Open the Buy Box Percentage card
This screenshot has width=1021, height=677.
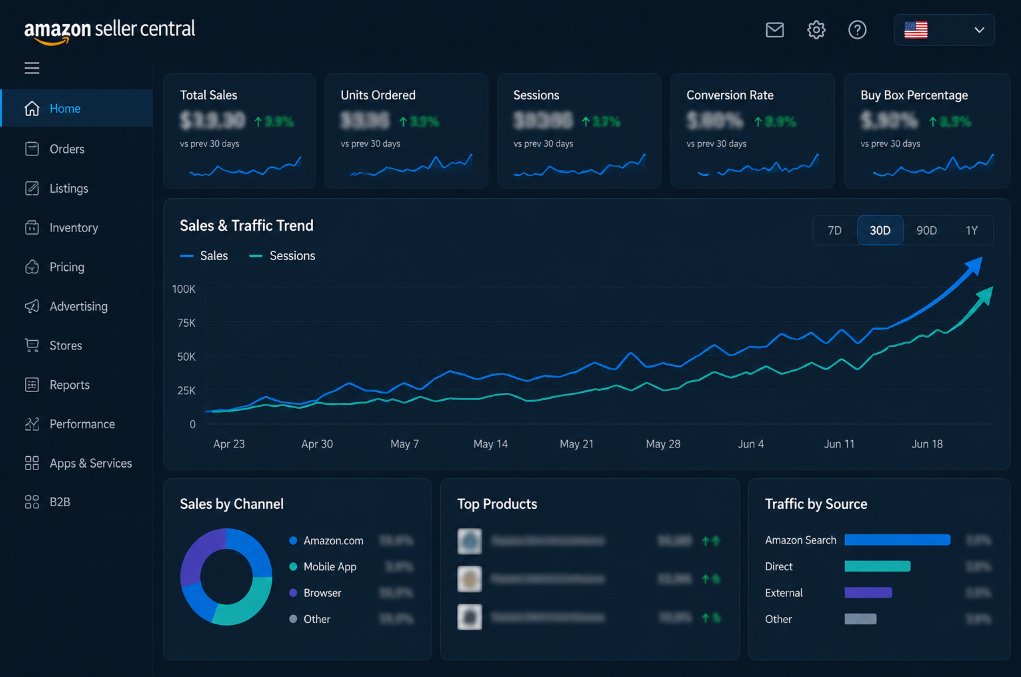coord(927,131)
